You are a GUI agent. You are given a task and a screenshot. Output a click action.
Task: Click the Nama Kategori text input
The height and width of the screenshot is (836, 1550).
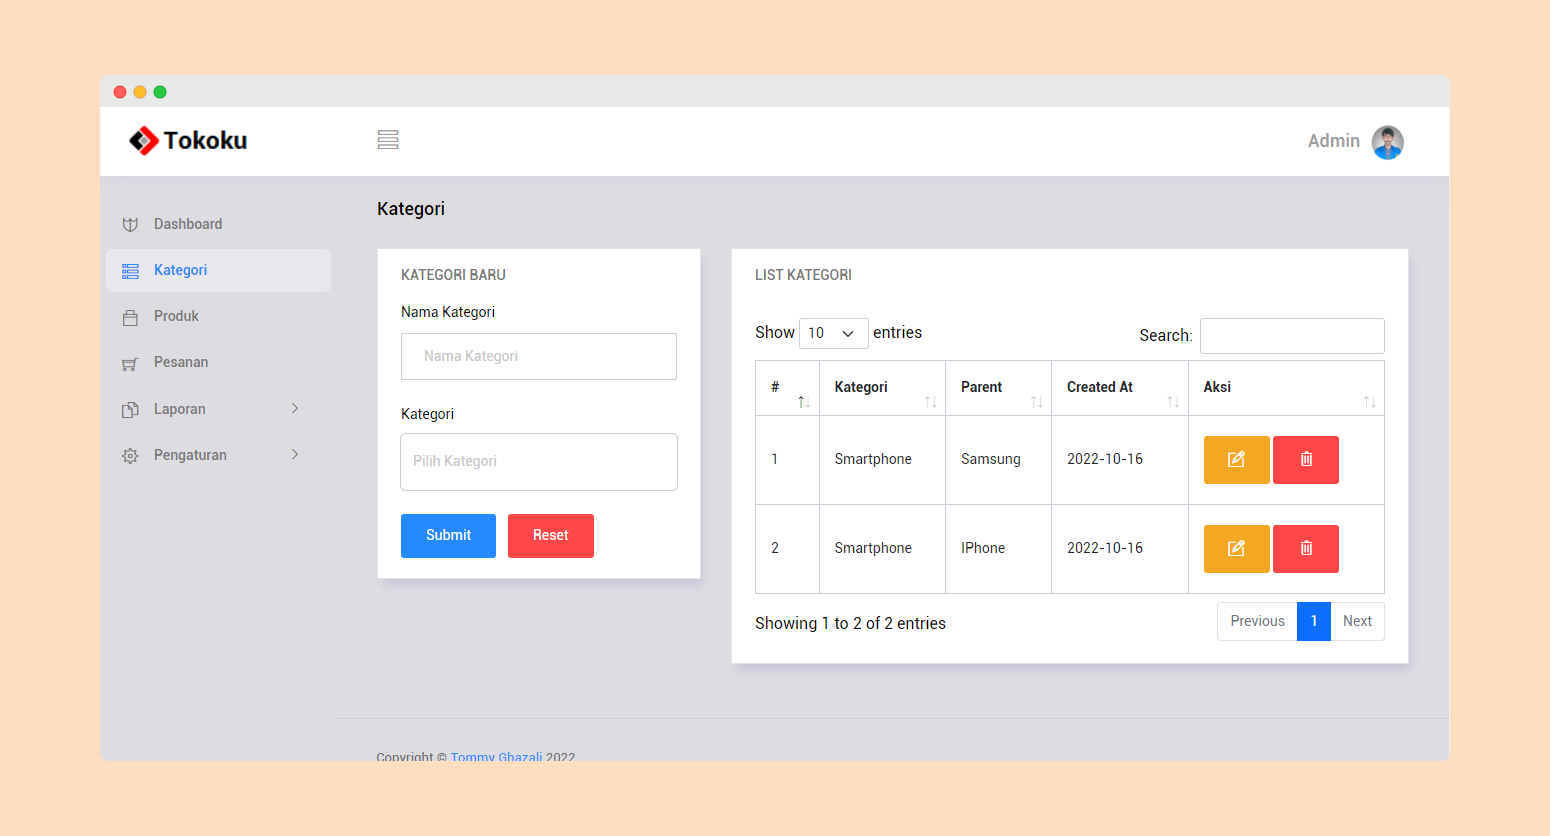tap(539, 357)
